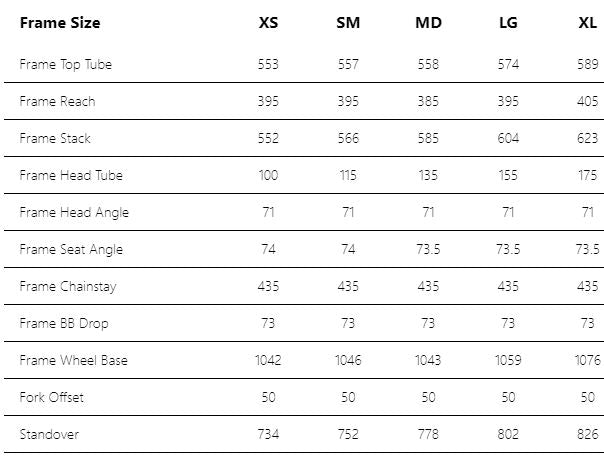
Task: Click the XL Frame Stack value 623
Action: 587,139
